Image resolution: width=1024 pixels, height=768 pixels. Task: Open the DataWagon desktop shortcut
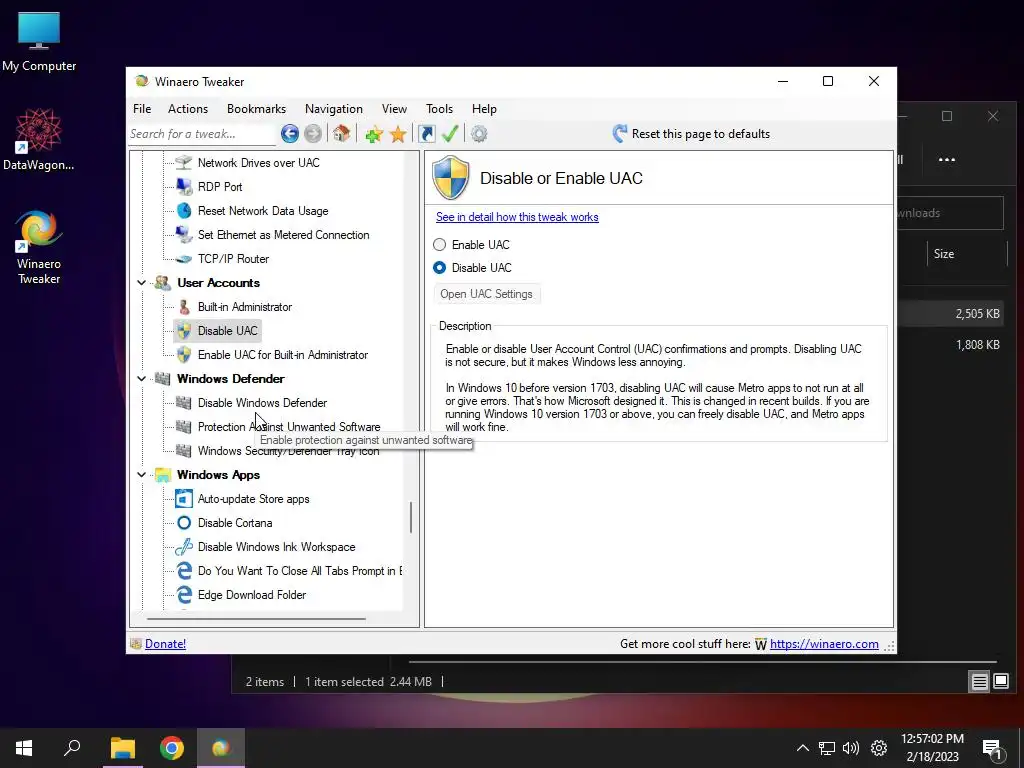coord(39,139)
